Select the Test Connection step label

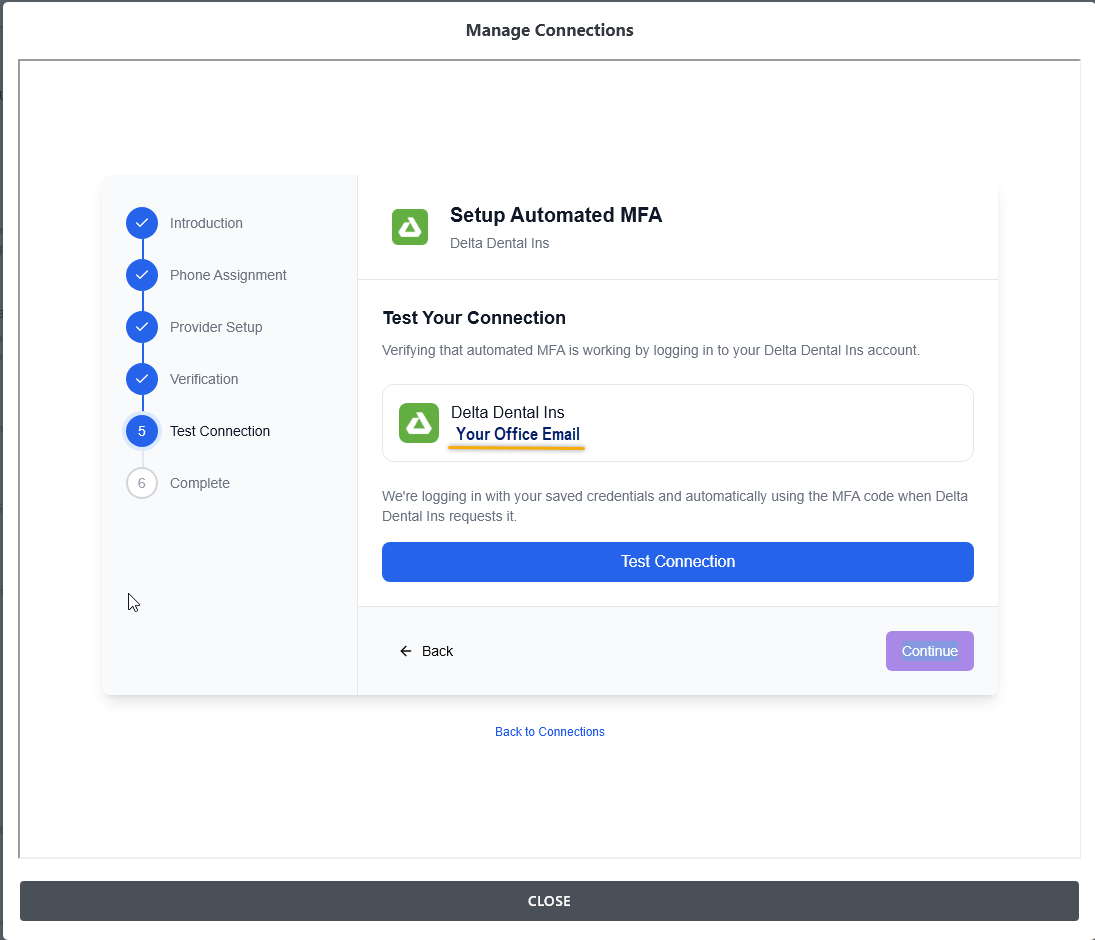(x=220, y=431)
